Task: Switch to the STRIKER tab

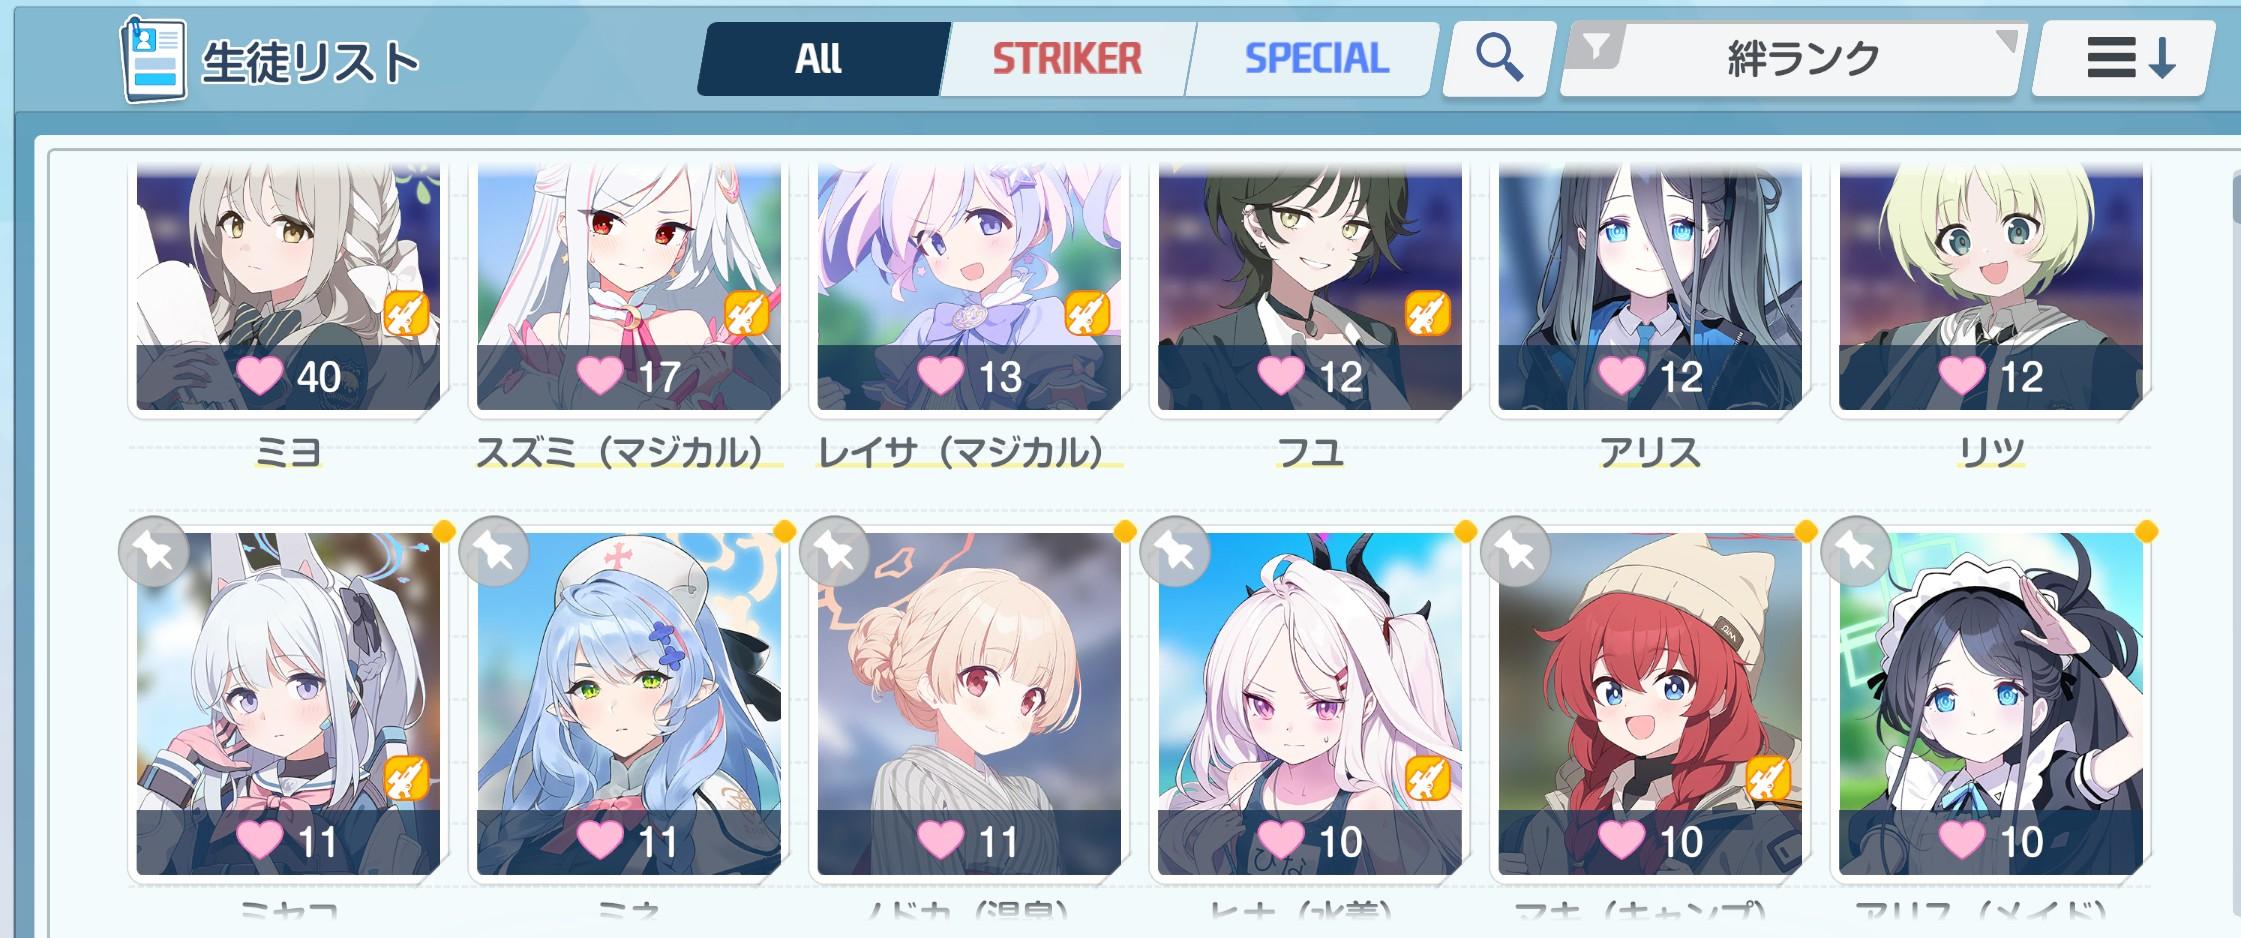Action: pos(1066,59)
